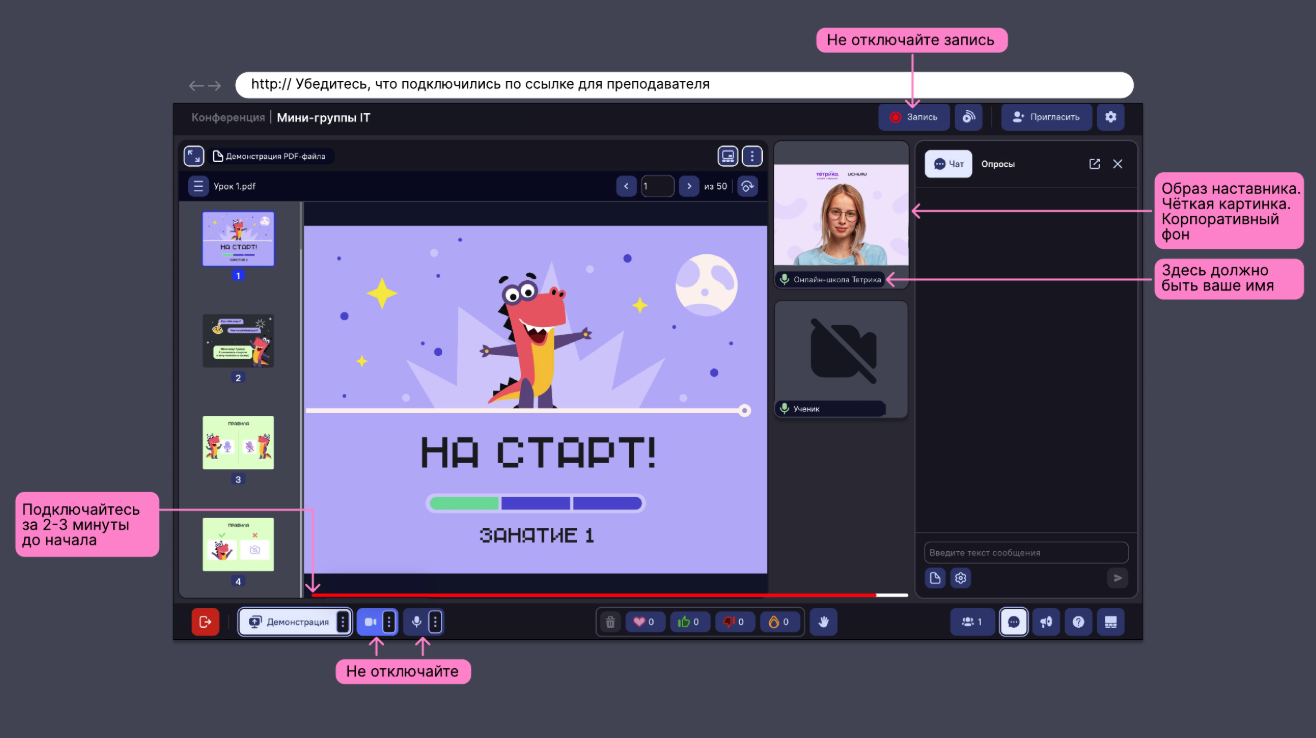Screen dimensions: 1316x738
Task: Toggle the camera on/off button
Action: 369,622
